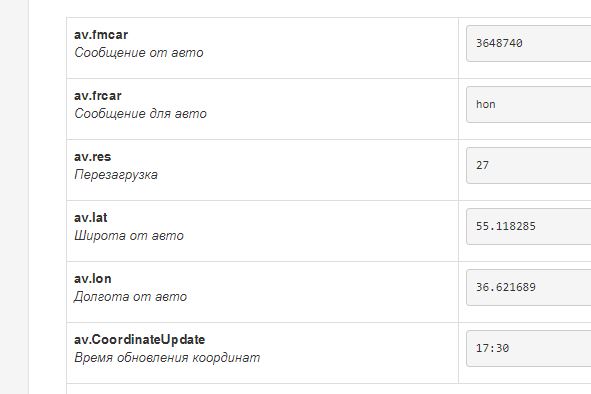This screenshot has width=591, height=394.
Task: Select the av.res setting label
Action: [93, 157]
